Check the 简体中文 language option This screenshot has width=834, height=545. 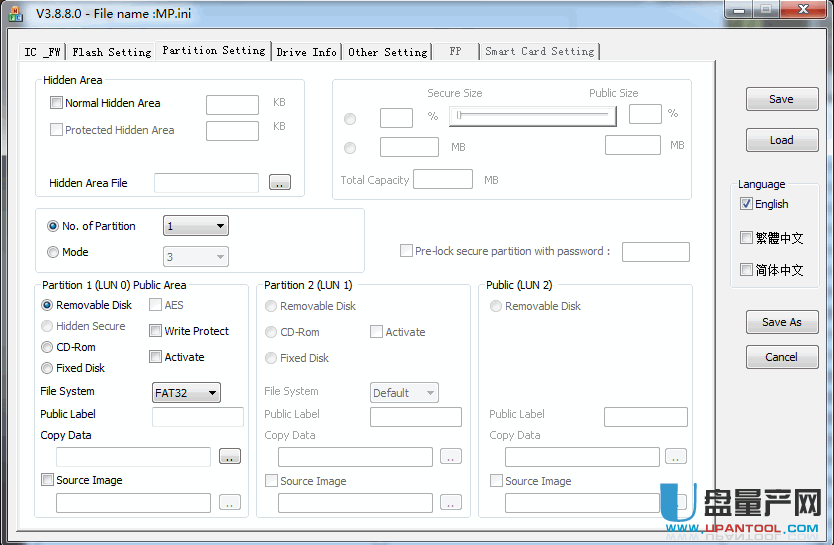click(746, 270)
